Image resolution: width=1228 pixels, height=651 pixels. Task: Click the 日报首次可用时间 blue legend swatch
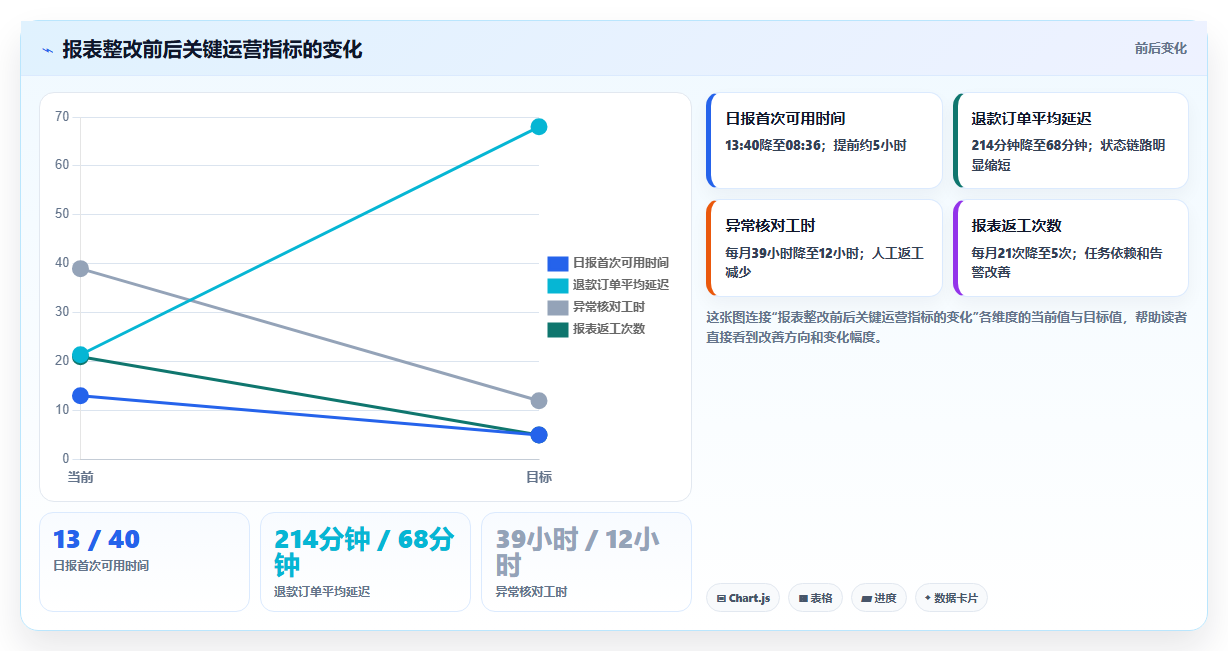[x=558, y=263]
